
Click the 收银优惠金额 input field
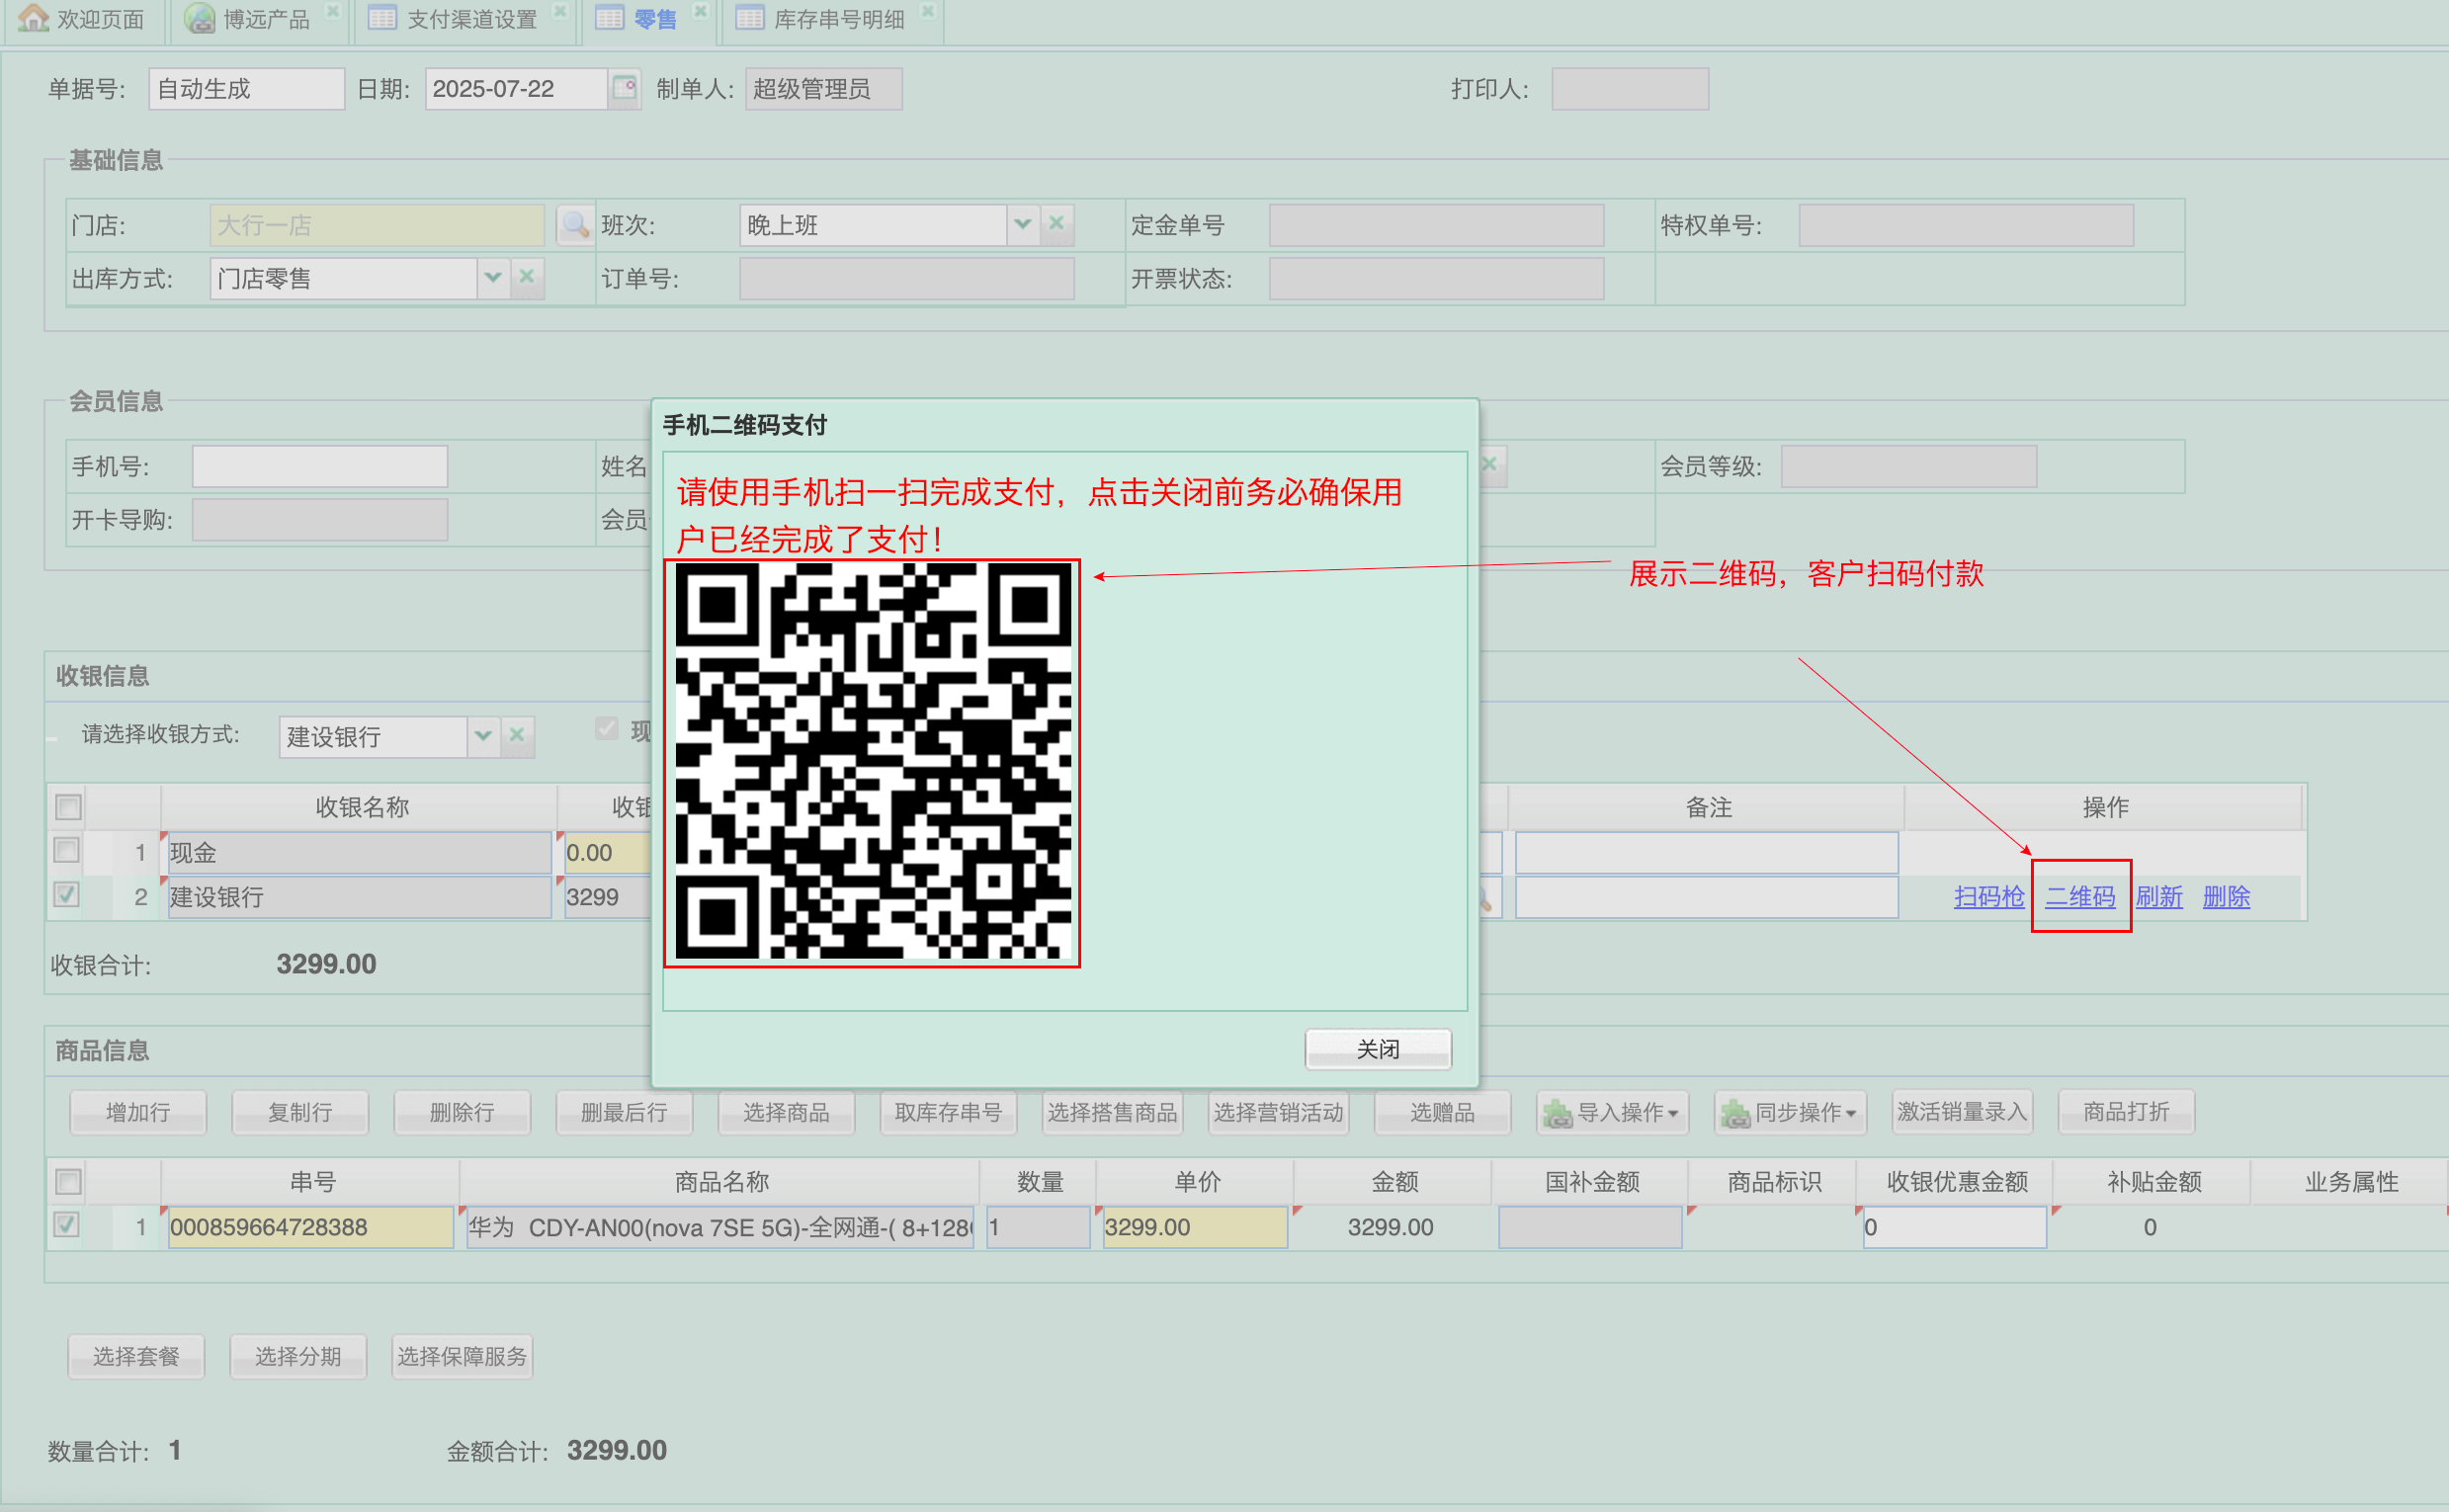coord(1954,1227)
